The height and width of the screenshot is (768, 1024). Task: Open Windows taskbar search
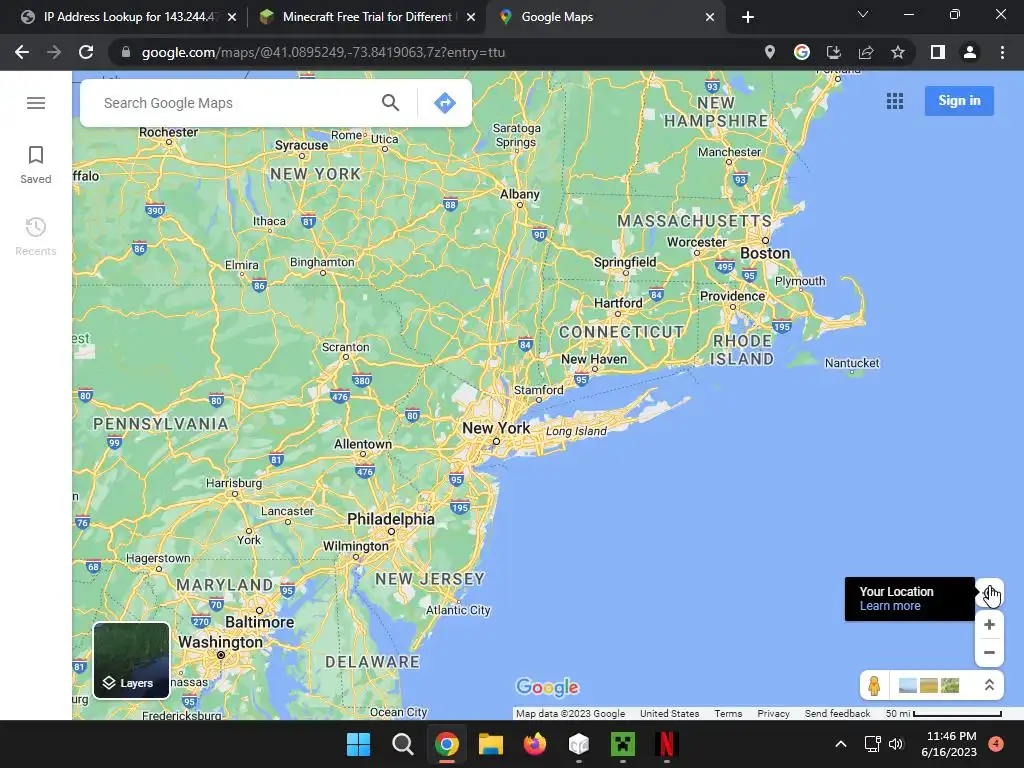click(402, 744)
